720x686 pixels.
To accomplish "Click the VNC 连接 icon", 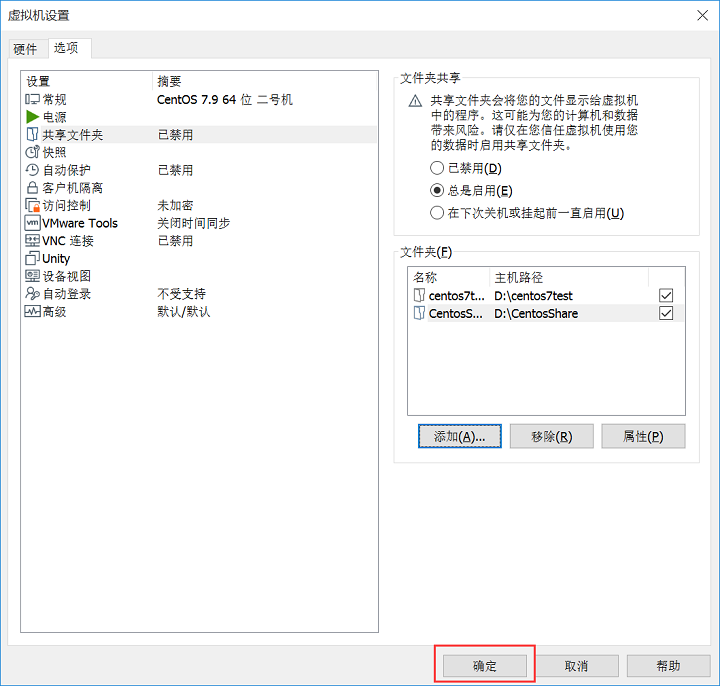I will [32, 241].
